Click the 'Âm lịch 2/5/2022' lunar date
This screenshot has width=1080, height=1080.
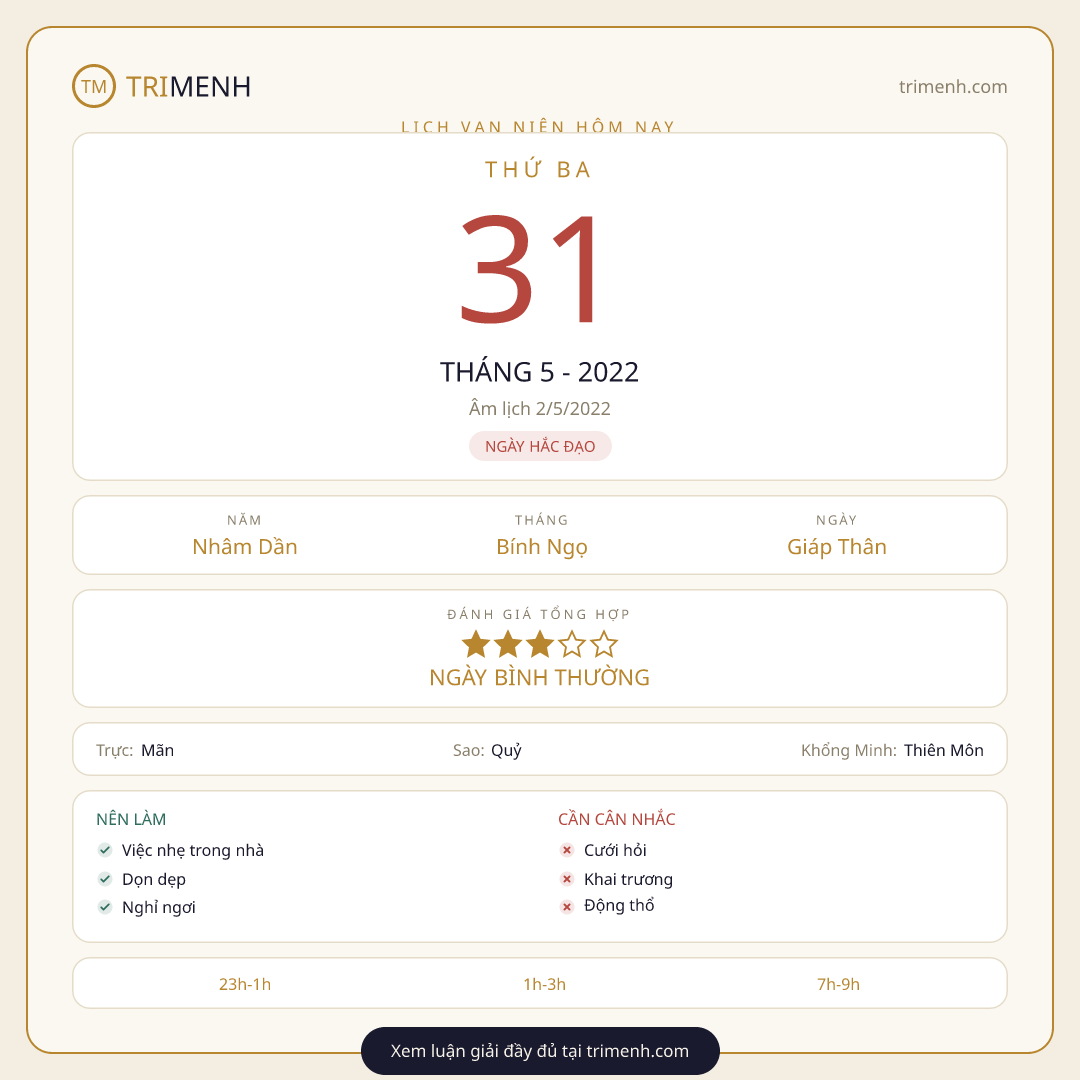539,408
